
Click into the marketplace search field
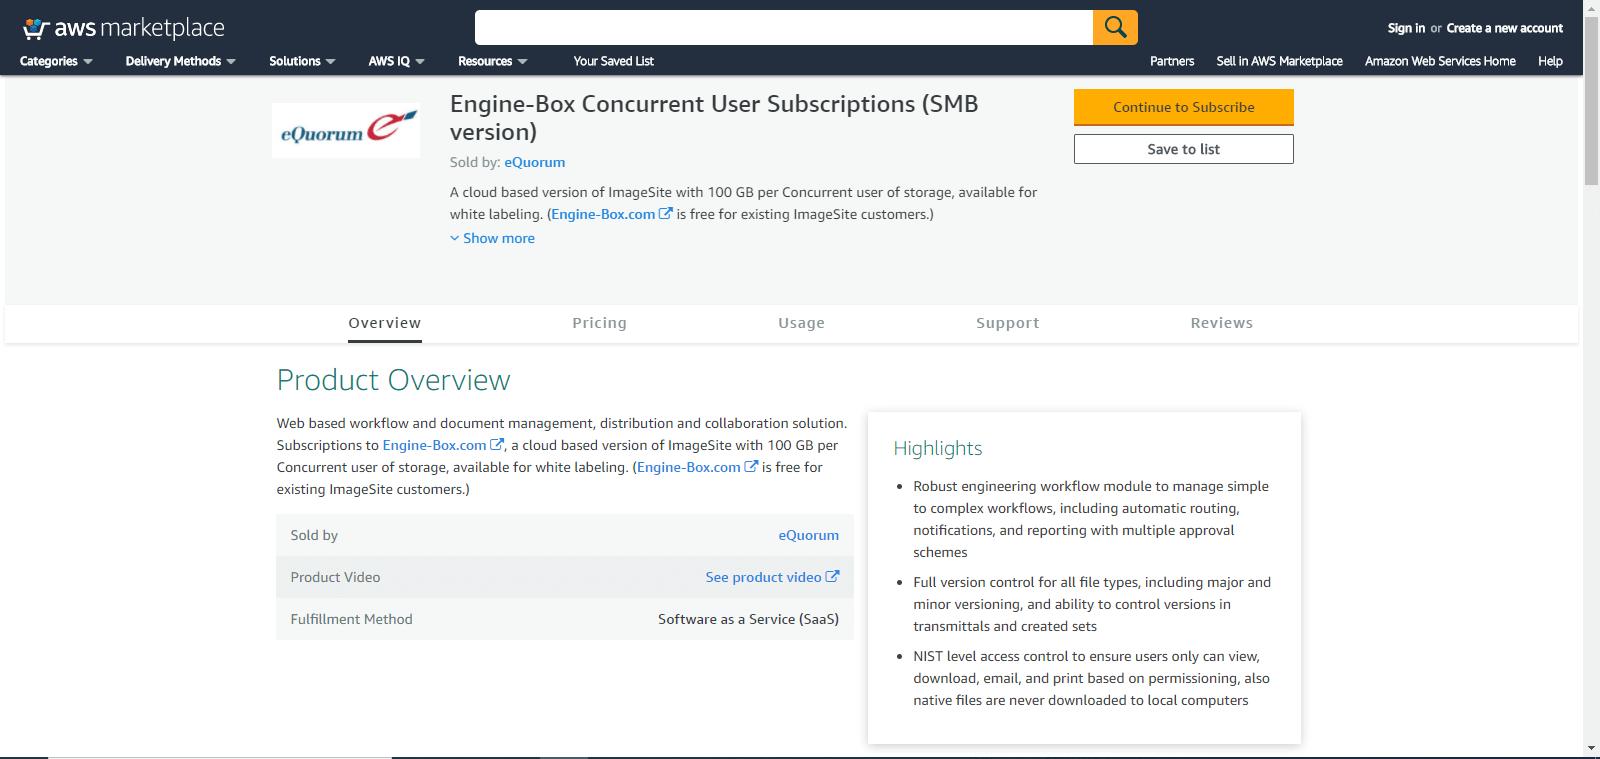784,27
